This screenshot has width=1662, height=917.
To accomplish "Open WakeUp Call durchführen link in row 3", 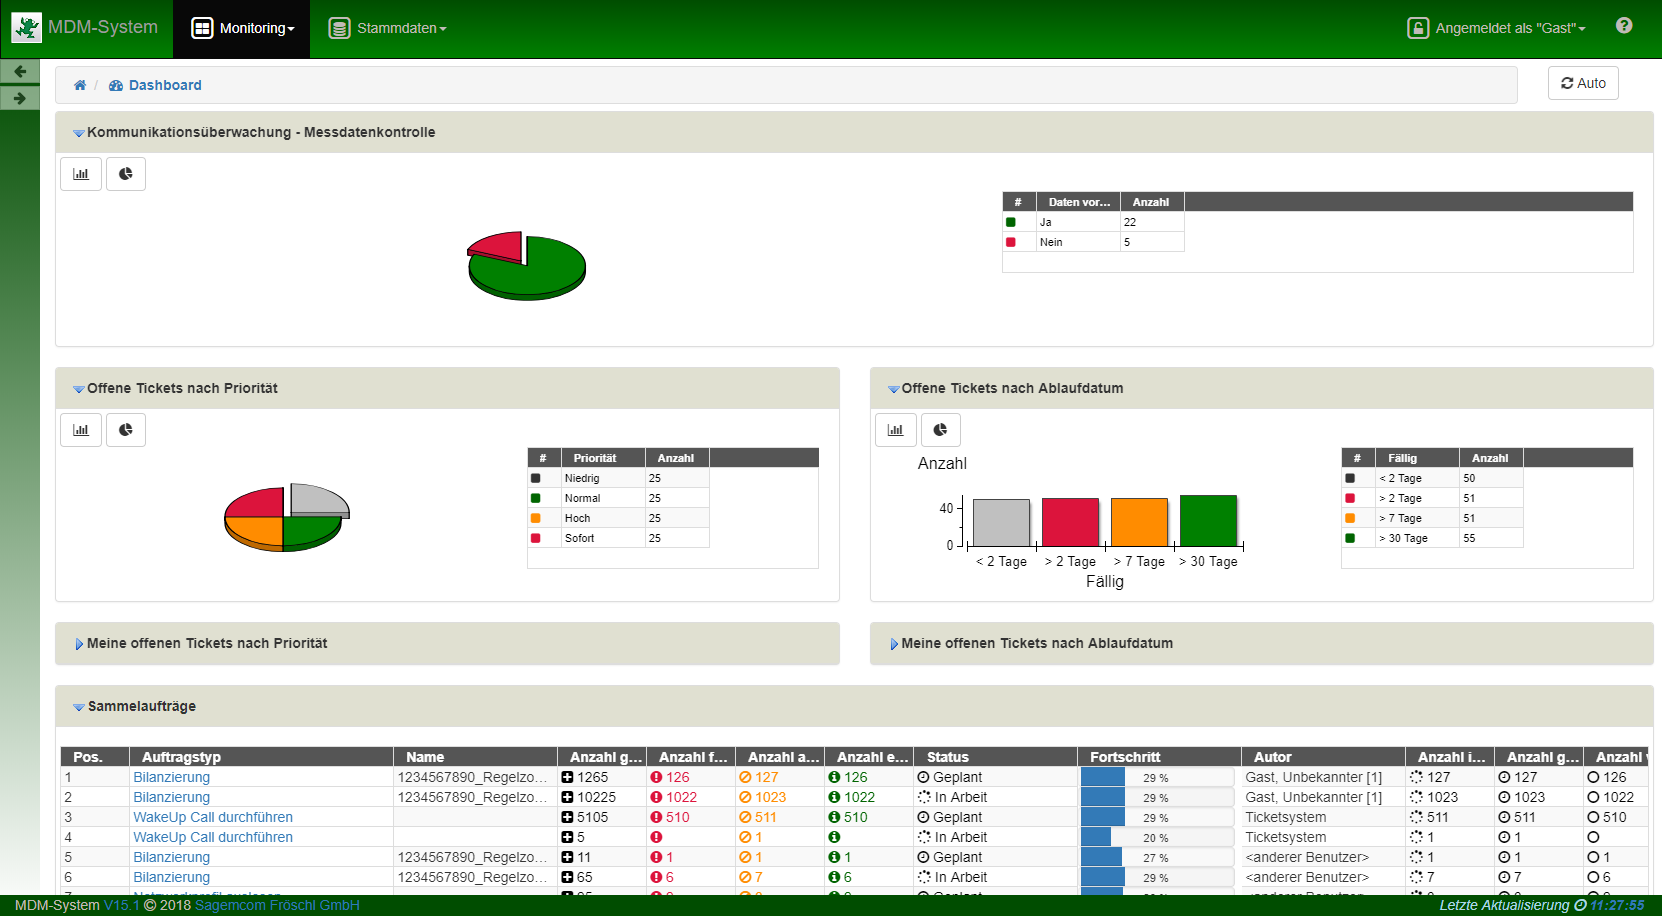I will coord(213,817).
